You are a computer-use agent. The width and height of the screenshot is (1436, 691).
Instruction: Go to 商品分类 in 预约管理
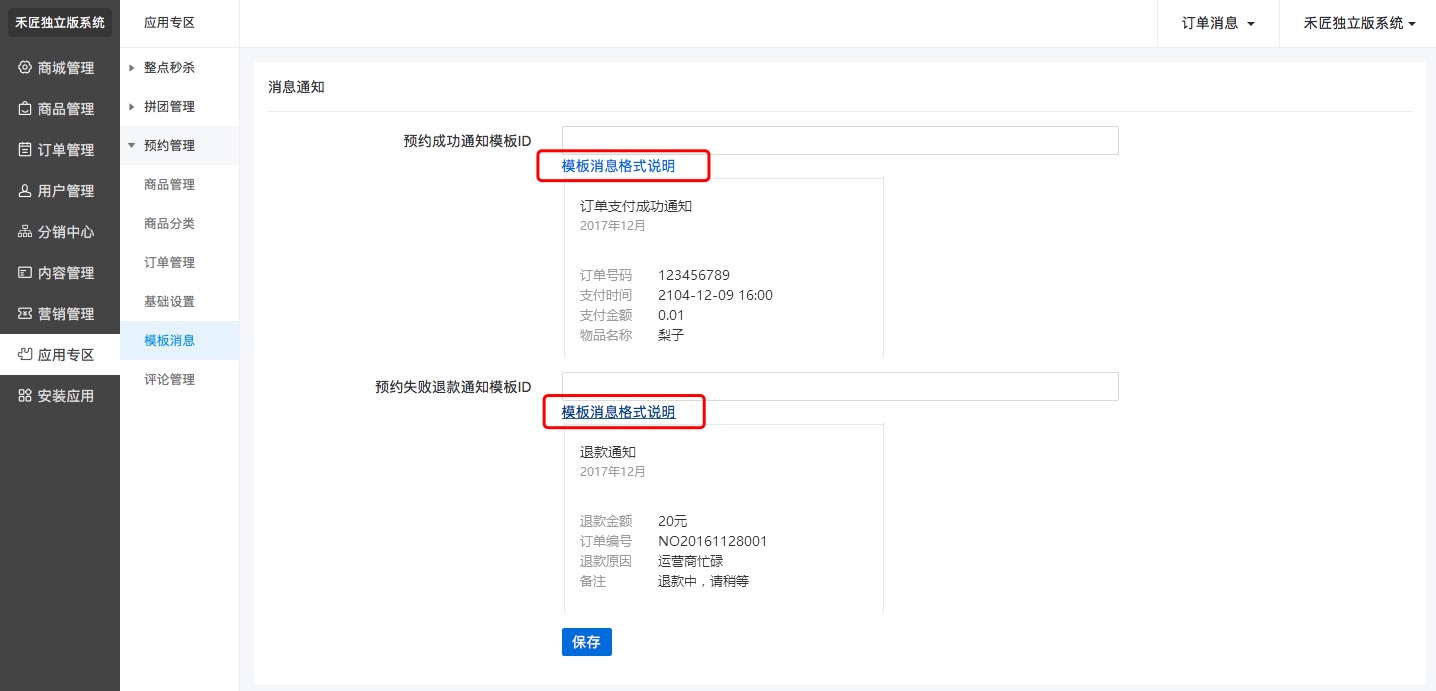169,223
